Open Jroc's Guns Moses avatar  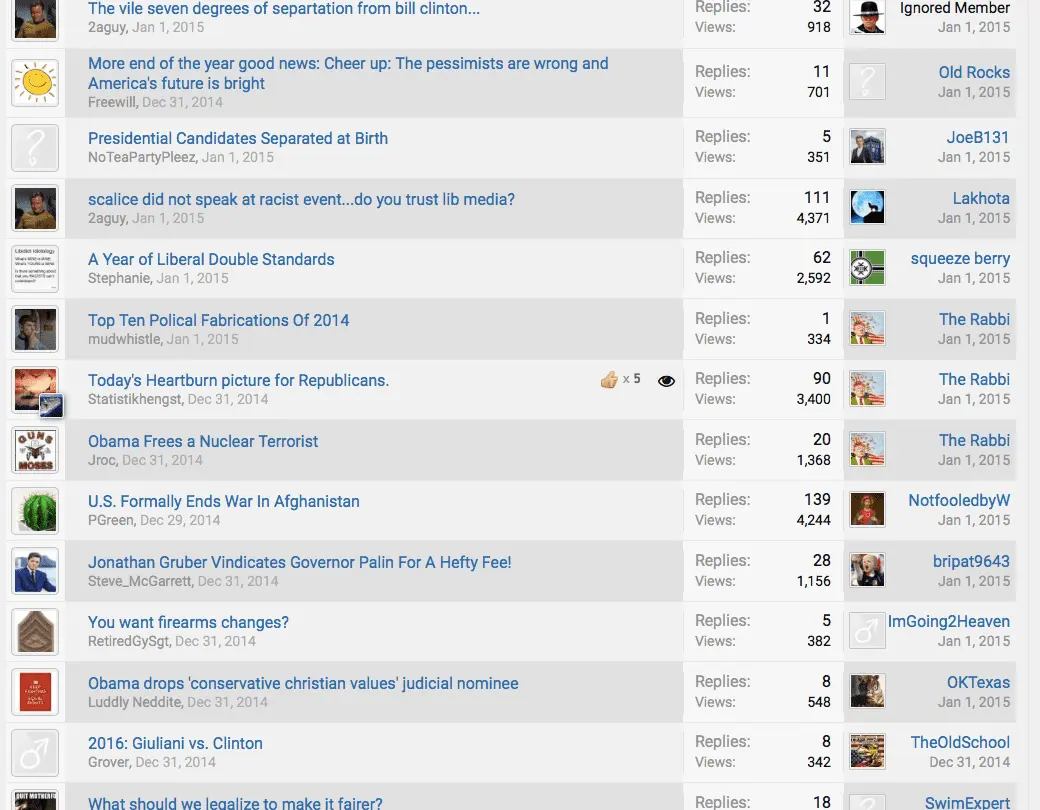click(35, 450)
